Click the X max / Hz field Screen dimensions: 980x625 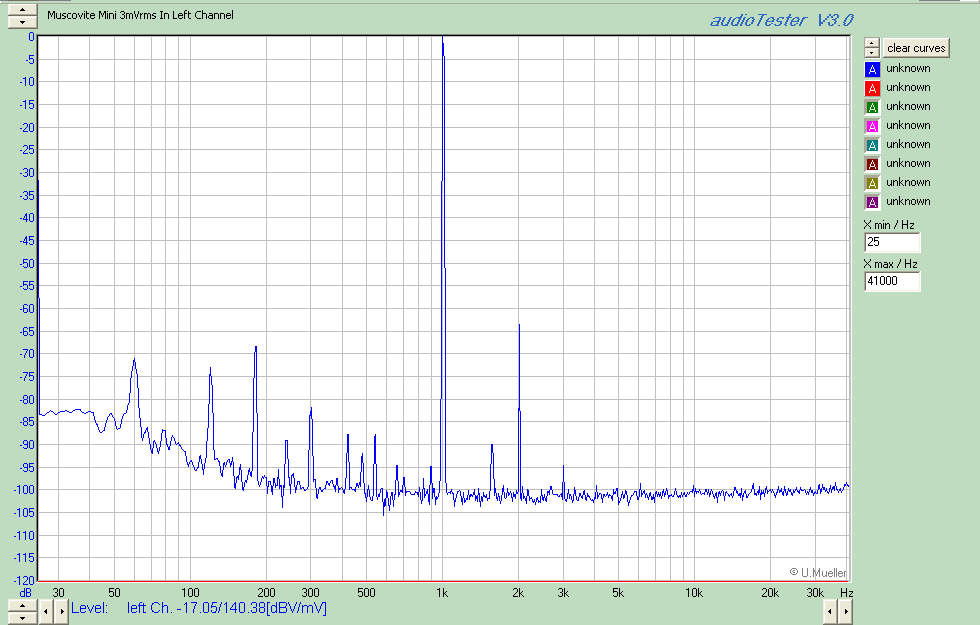point(892,281)
